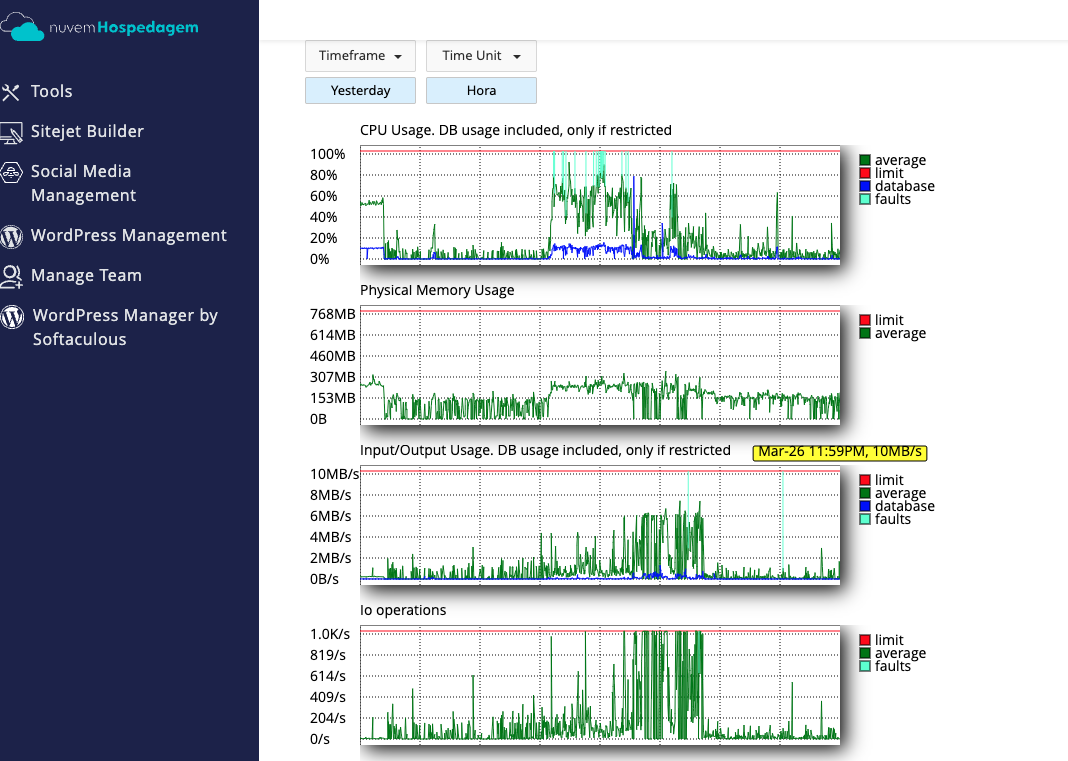Click the WordPress Management logo icon
This screenshot has width=1068, height=761.
(12, 236)
